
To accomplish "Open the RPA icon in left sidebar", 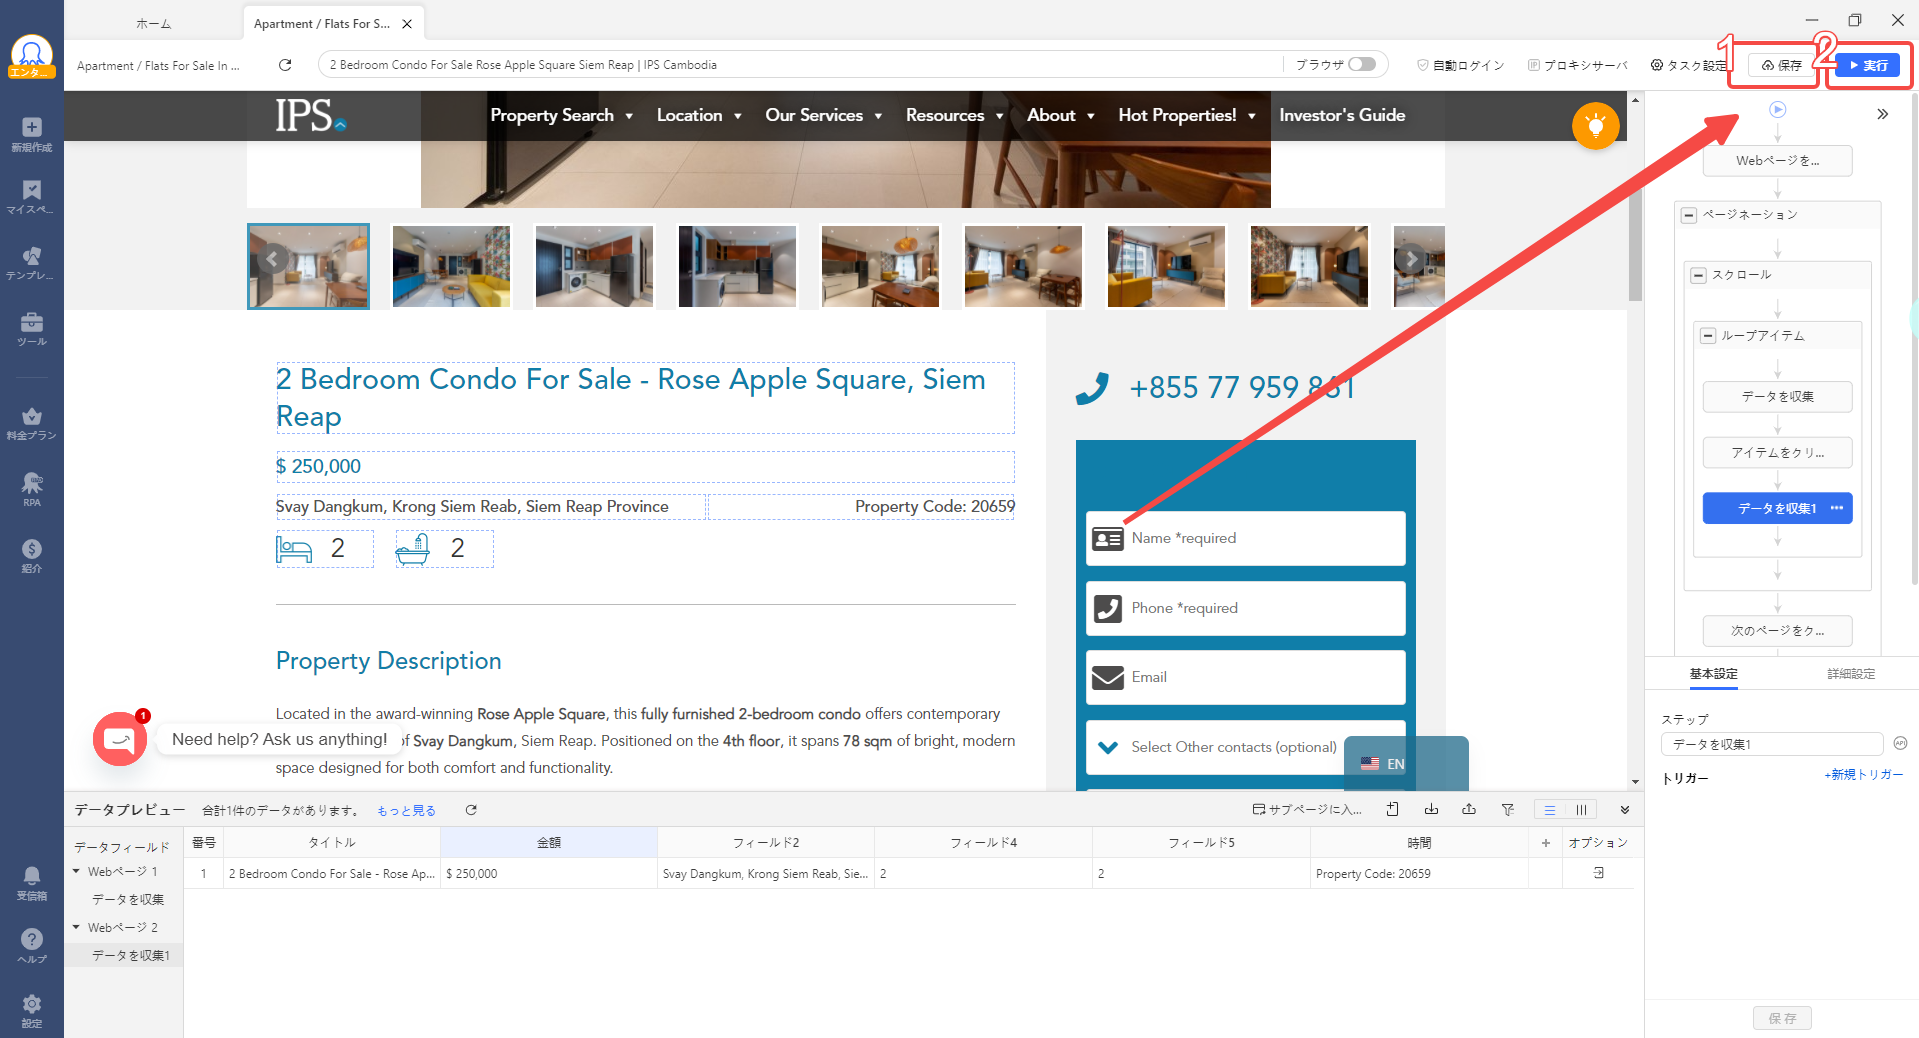I will pos(31,489).
